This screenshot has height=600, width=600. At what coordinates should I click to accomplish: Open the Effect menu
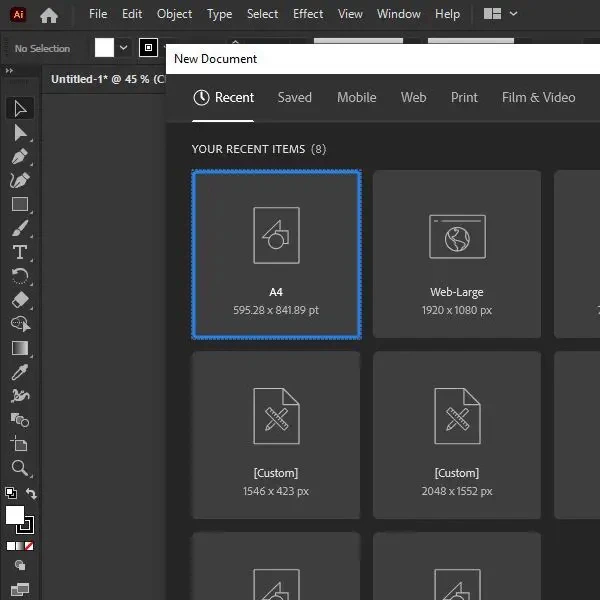pos(308,14)
